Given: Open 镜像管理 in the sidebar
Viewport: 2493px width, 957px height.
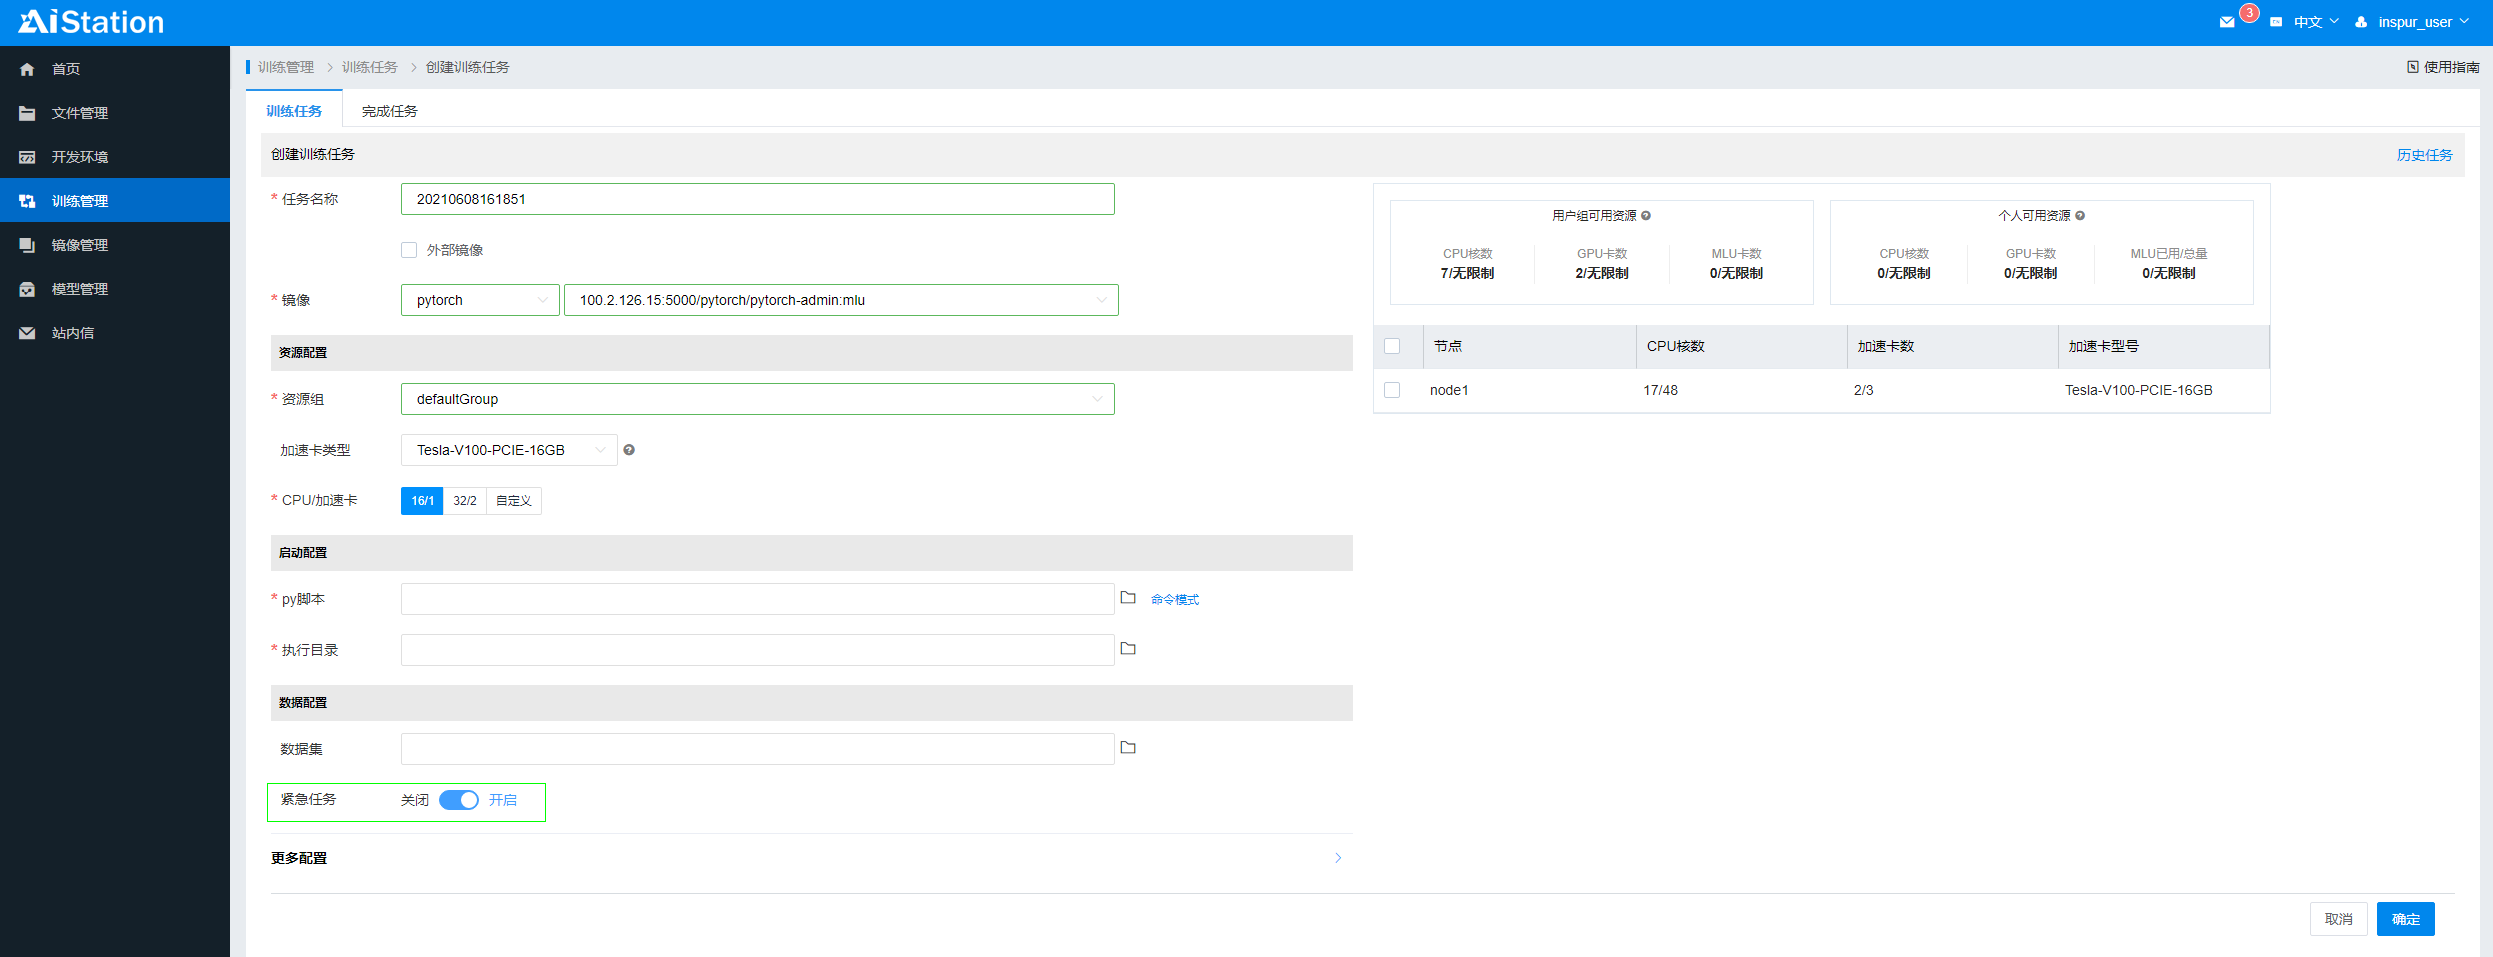Looking at the screenshot, I should [80, 245].
